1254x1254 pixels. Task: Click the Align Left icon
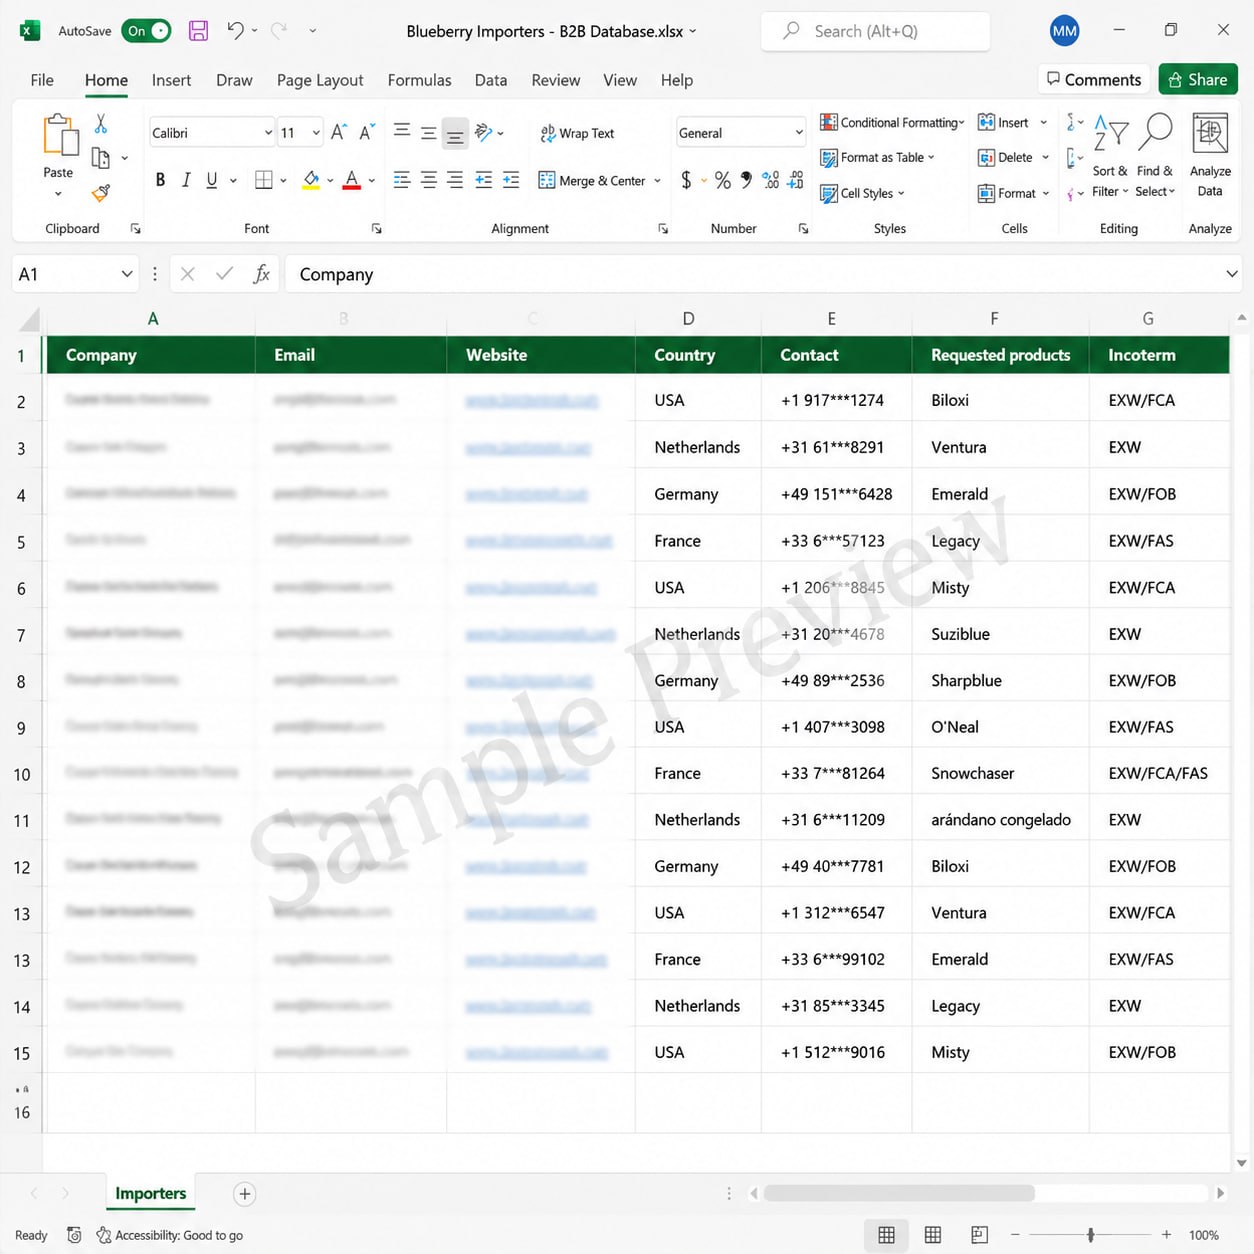coord(402,180)
